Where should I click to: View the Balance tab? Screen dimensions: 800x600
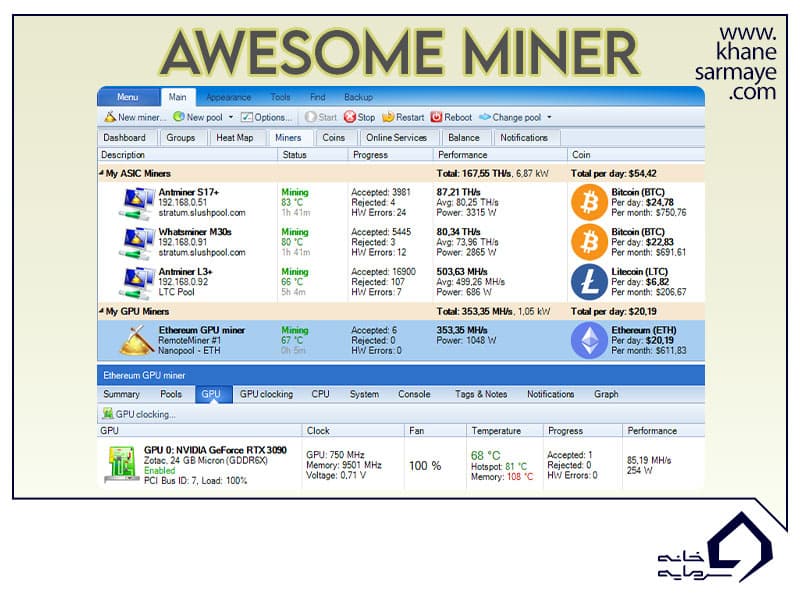464,138
